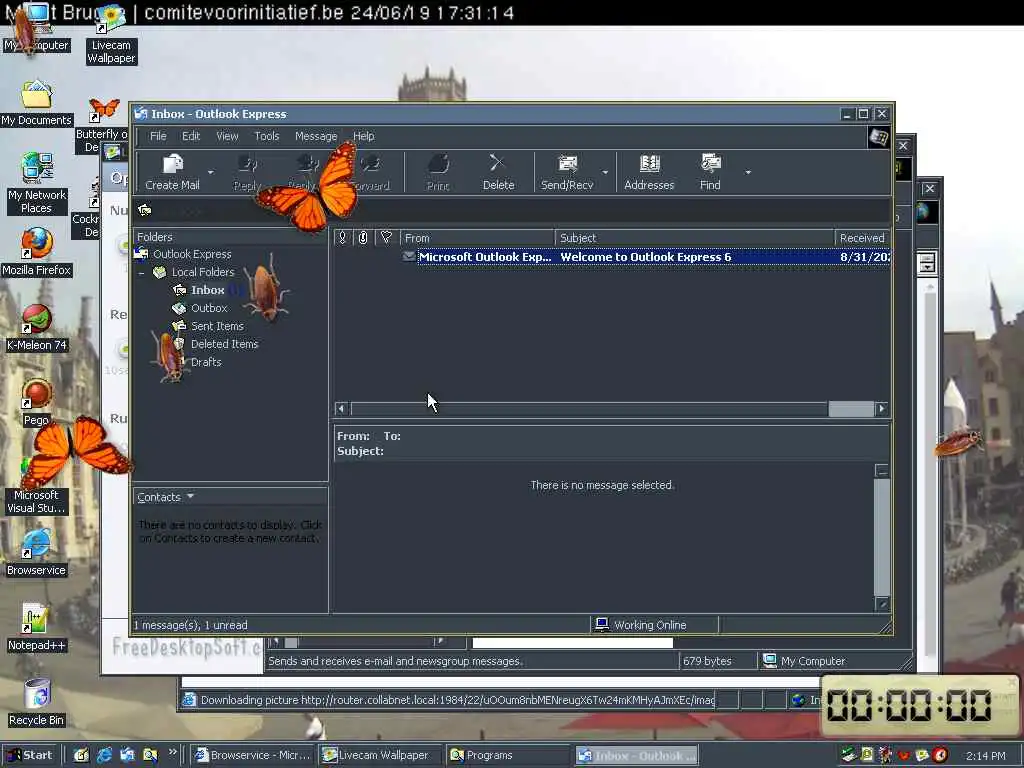Screen dimensions: 1024x768
Task: Sort messages by Received column header
Action: pos(862,238)
